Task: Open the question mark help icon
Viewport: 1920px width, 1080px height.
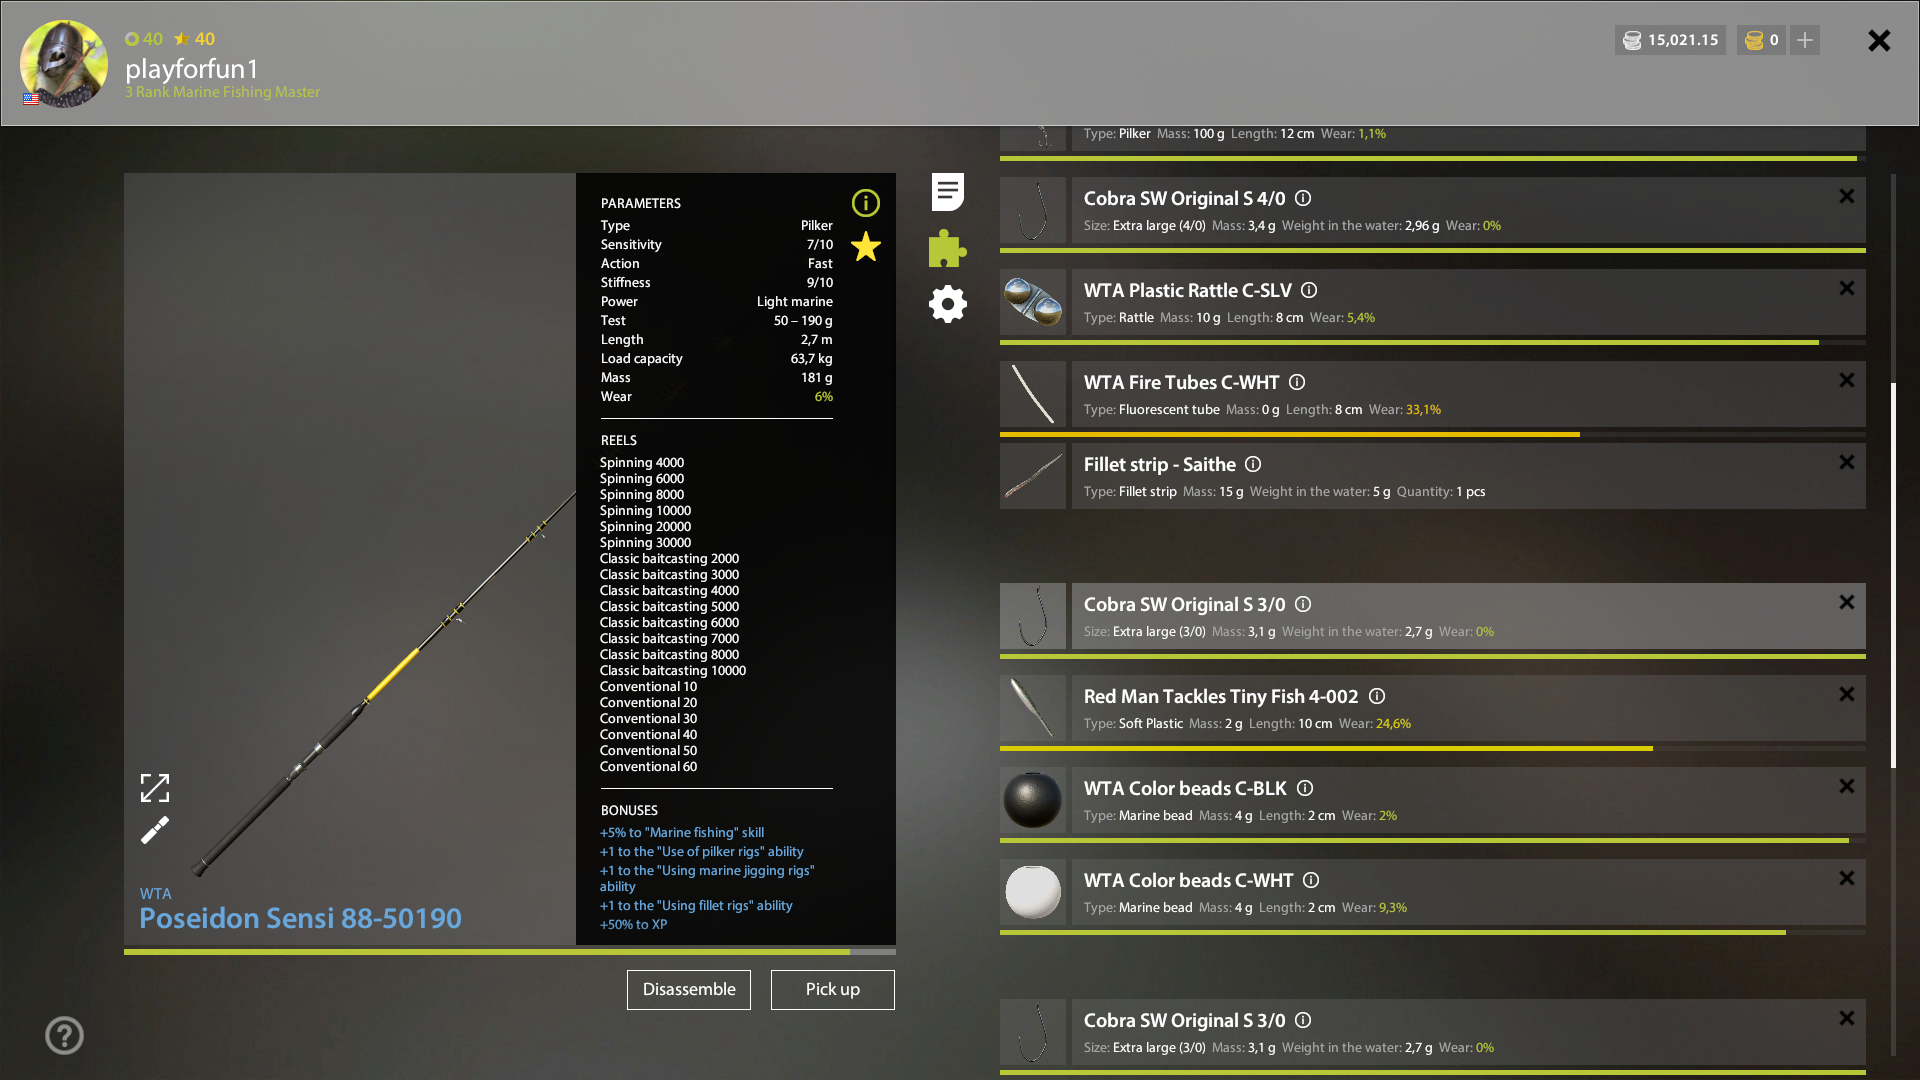Action: click(64, 1035)
